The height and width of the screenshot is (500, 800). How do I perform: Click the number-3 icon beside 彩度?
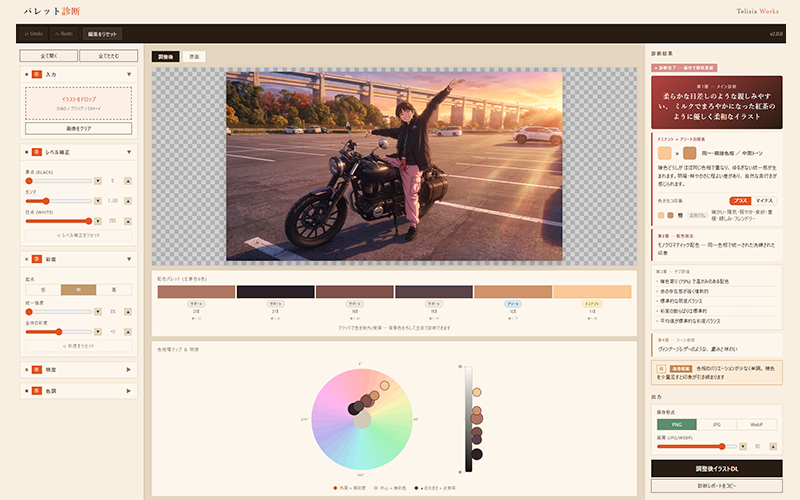point(37,259)
